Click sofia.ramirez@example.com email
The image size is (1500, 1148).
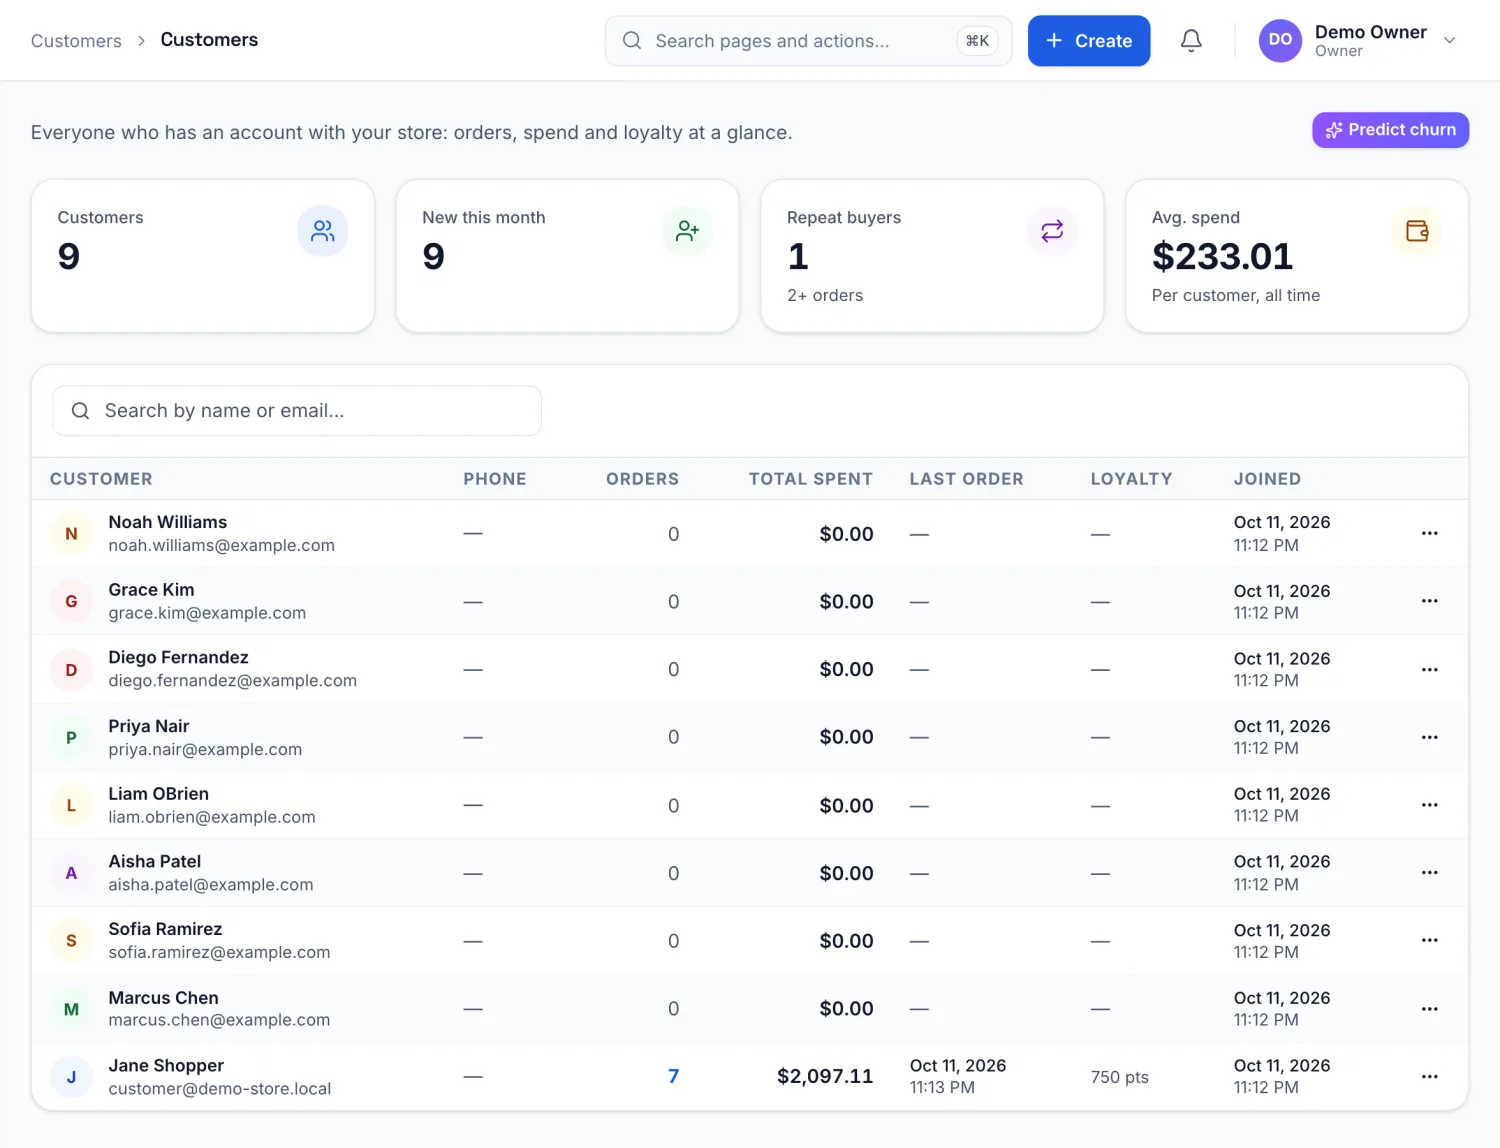point(219,952)
